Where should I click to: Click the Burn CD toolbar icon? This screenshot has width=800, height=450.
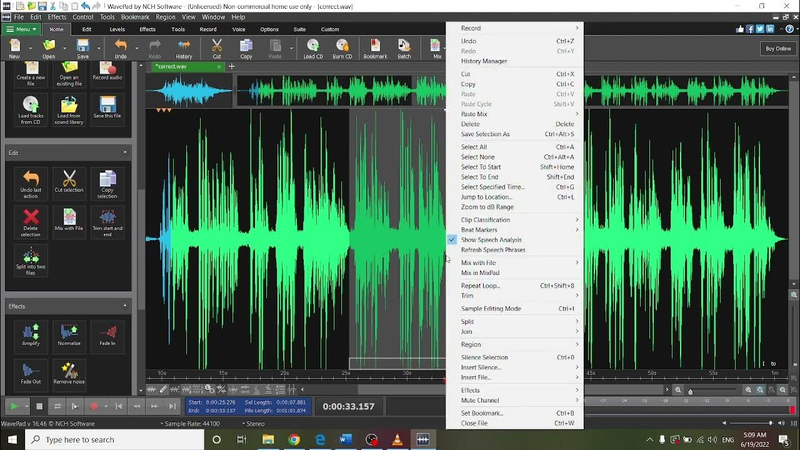pyautogui.click(x=342, y=48)
